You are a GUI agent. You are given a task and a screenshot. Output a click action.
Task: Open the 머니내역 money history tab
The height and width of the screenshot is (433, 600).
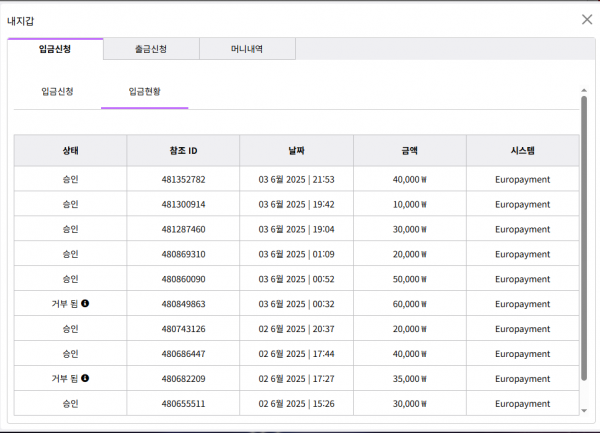(x=247, y=49)
